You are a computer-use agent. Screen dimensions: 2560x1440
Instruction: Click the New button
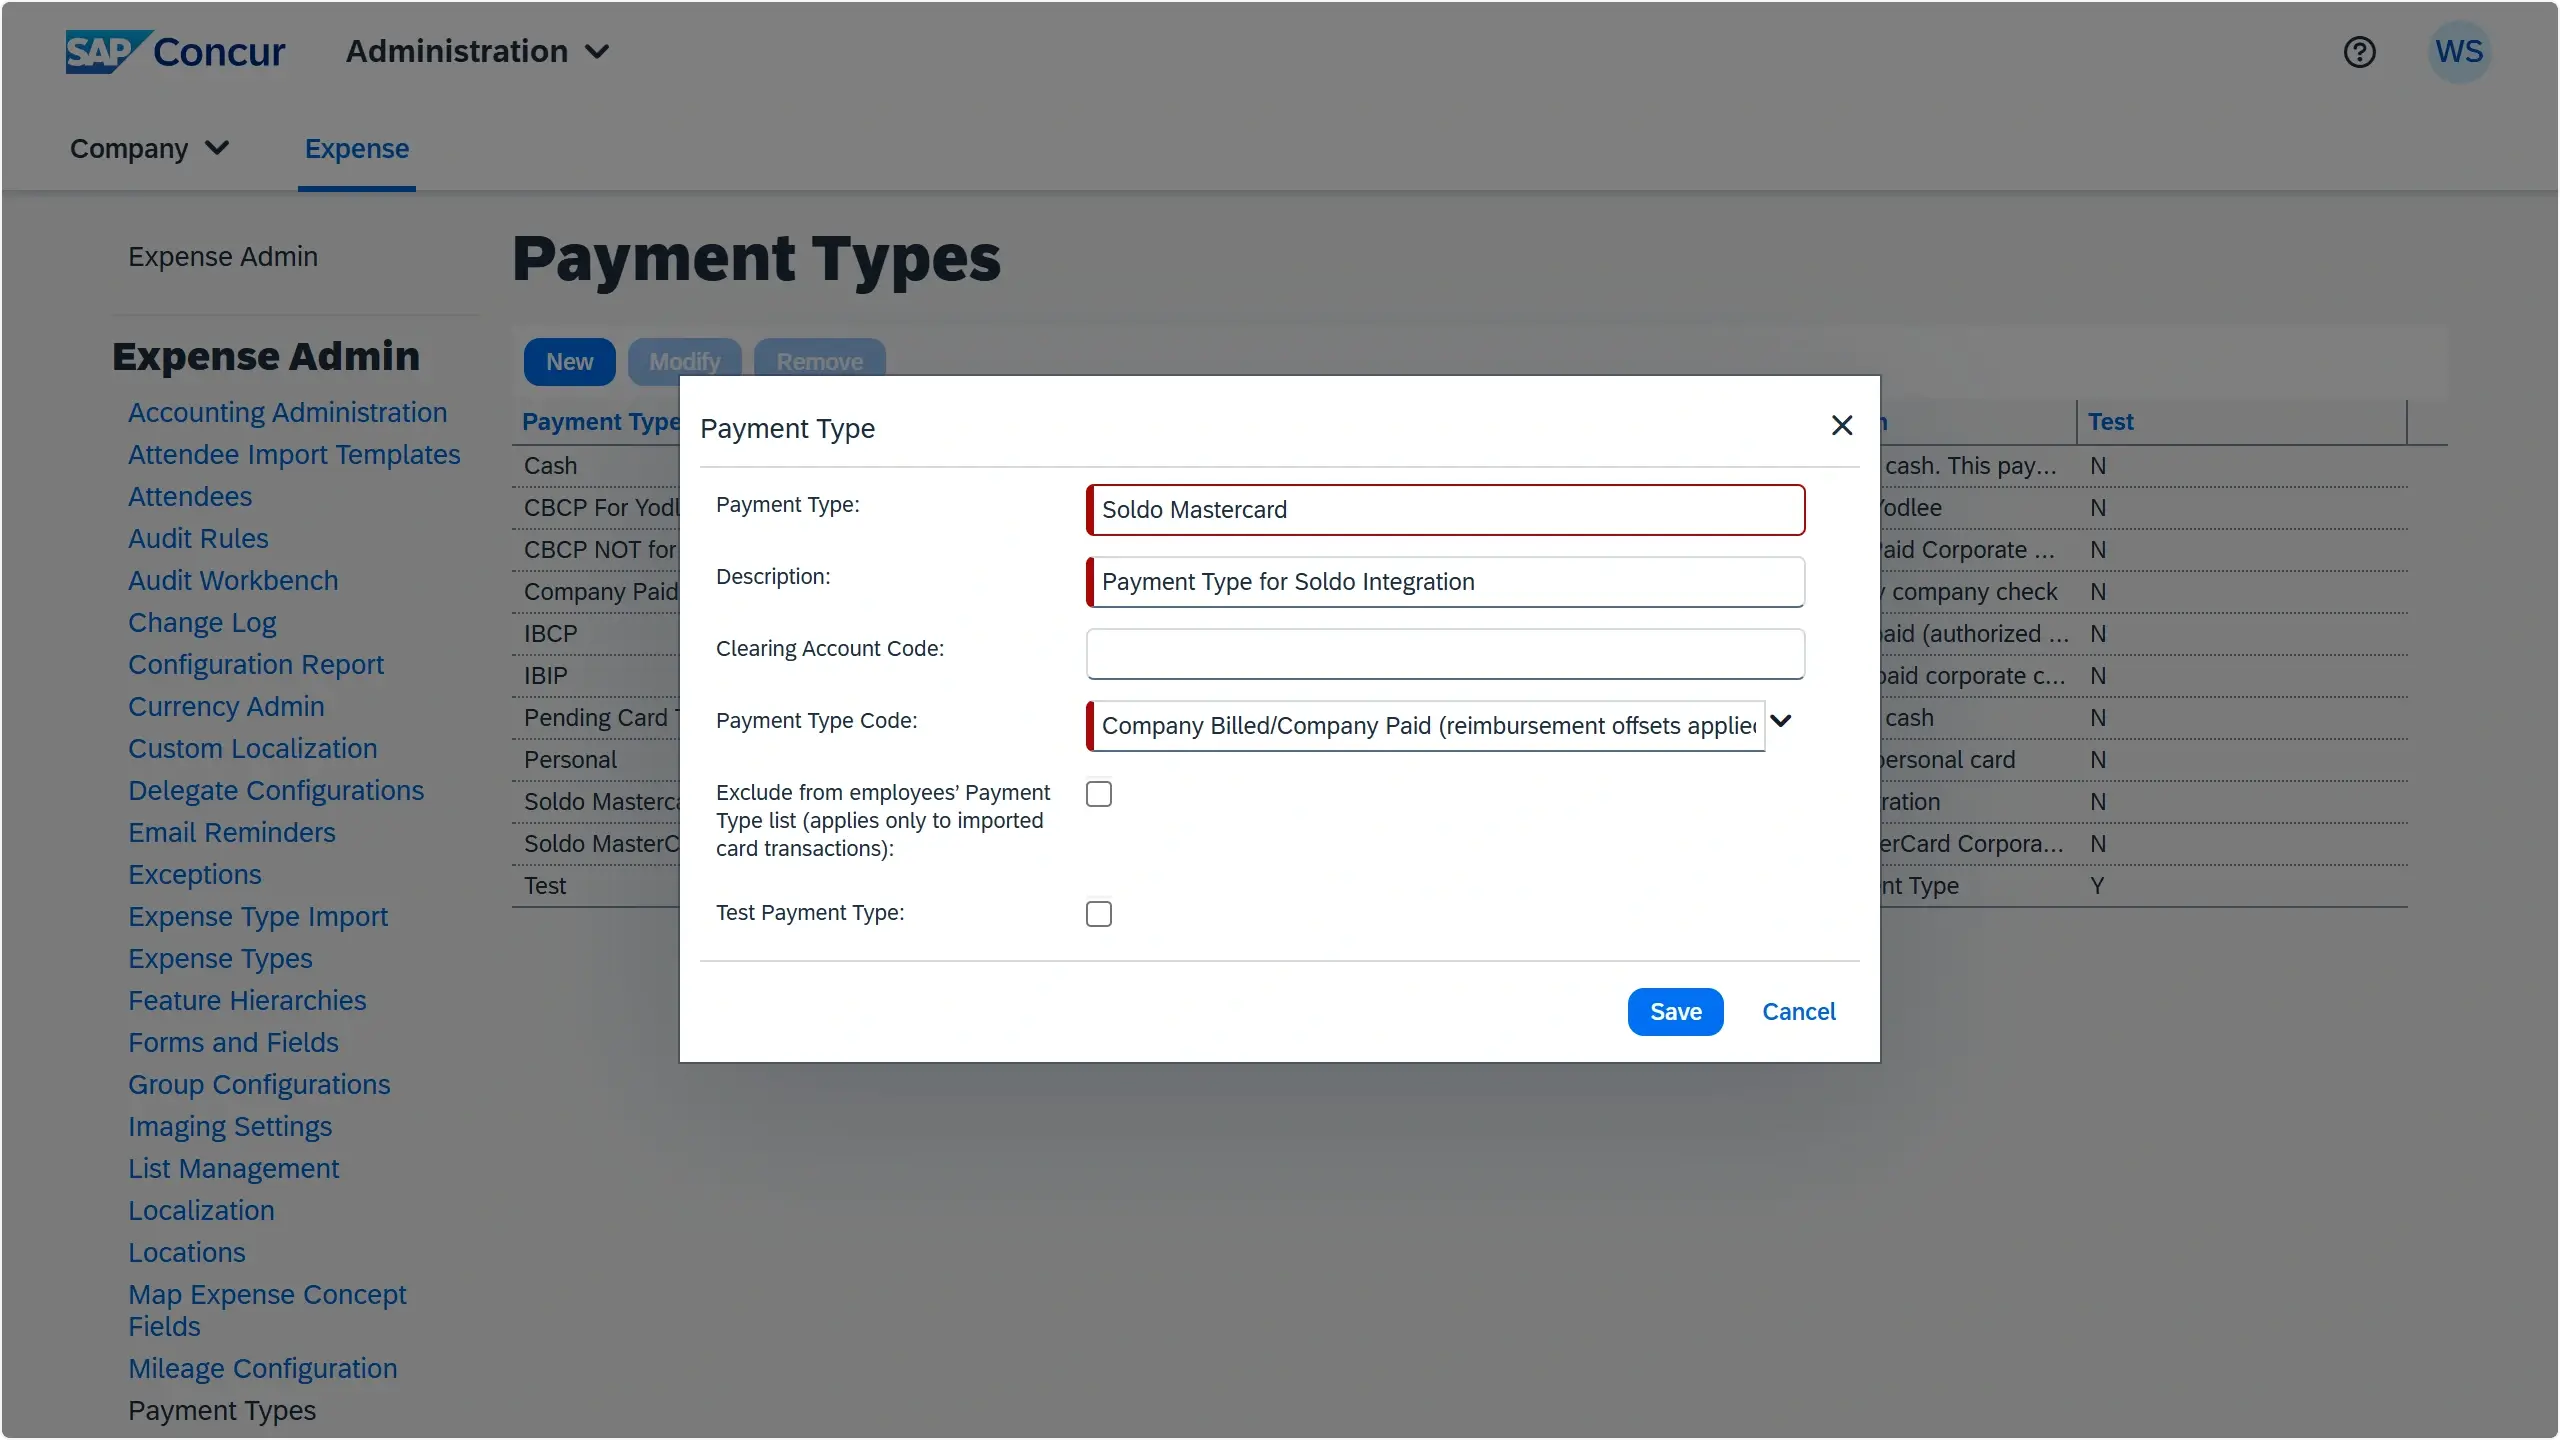tap(569, 362)
